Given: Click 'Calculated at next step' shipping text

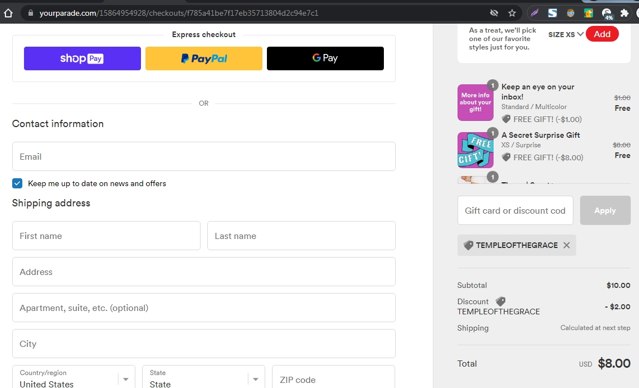Looking at the screenshot, I should point(595,327).
